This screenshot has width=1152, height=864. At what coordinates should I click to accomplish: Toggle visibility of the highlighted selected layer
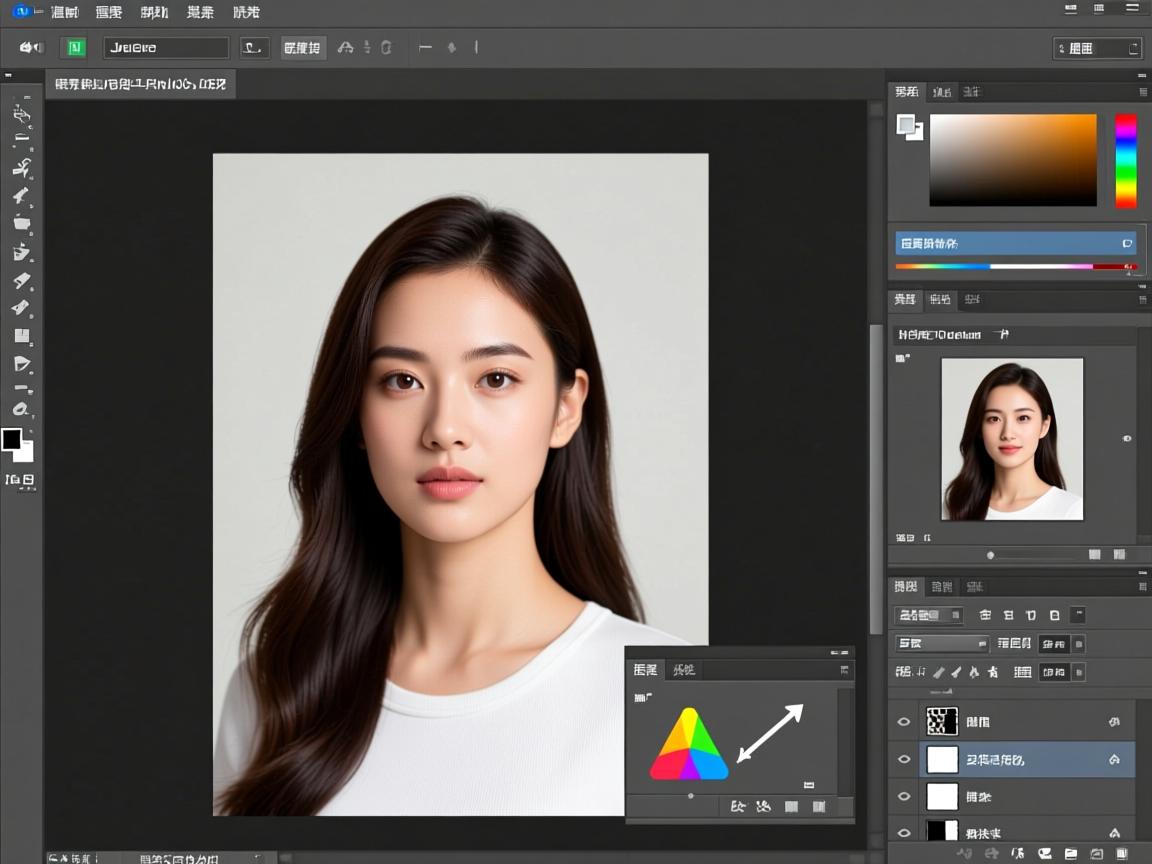[x=904, y=760]
